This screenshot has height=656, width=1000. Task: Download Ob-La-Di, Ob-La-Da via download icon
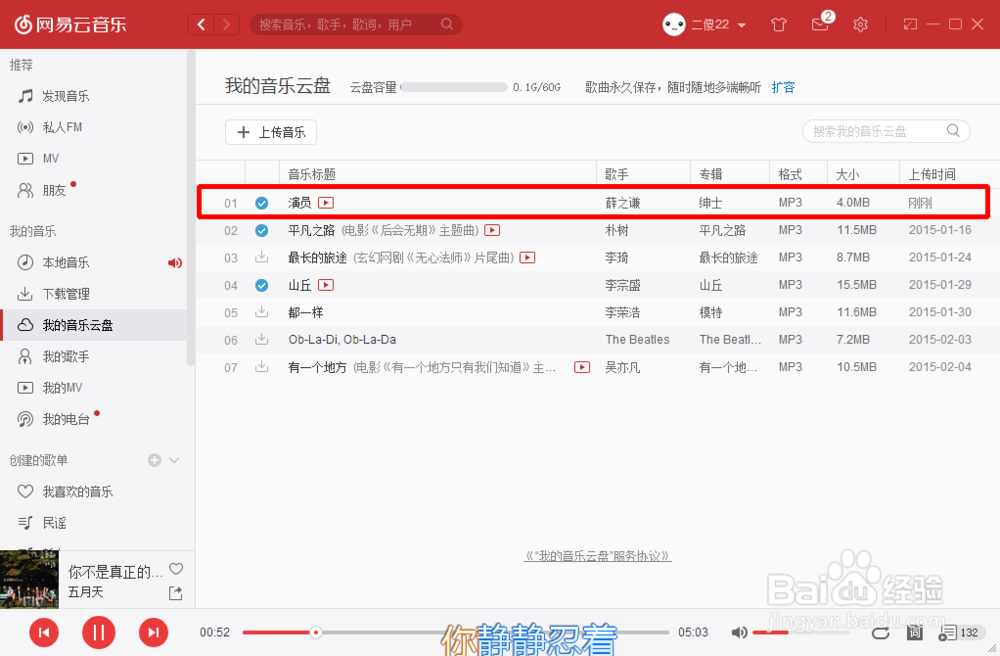(x=261, y=340)
